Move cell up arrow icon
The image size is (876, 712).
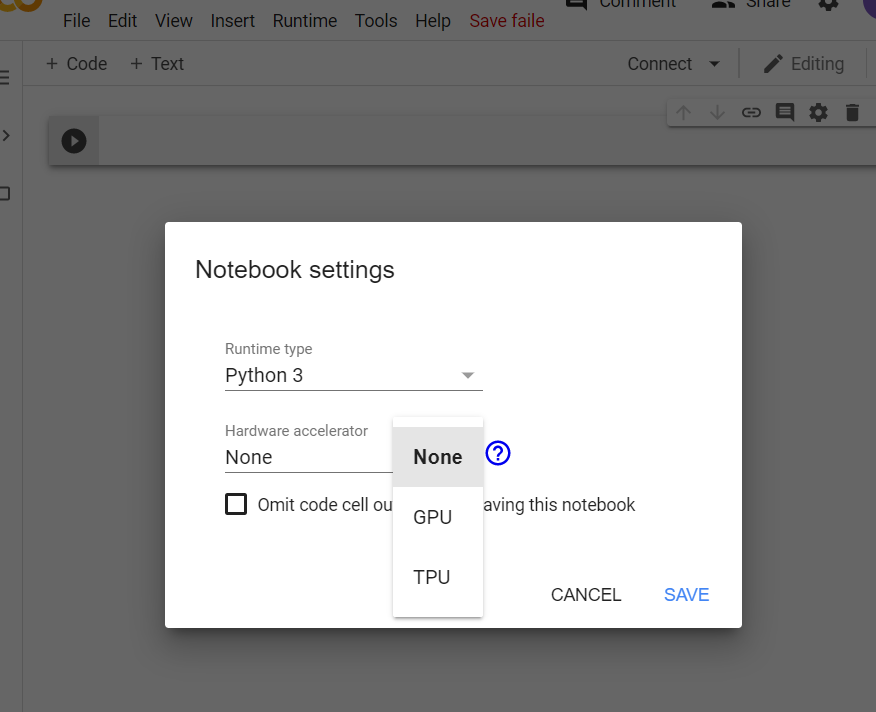(x=683, y=113)
